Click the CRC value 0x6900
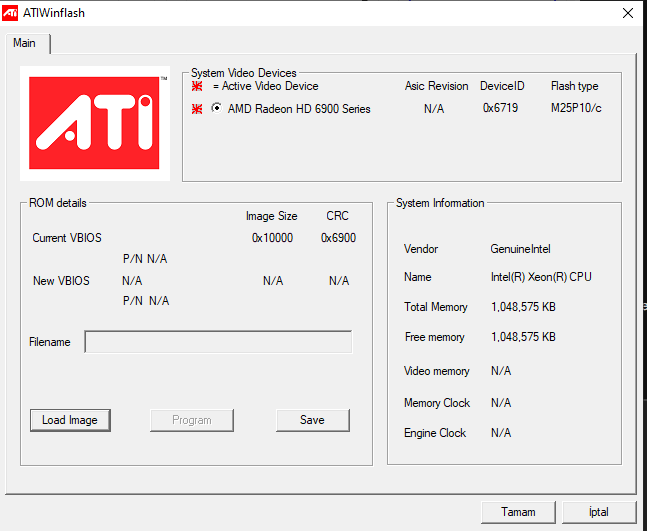This screenshot has width=647, height=531. point(338,238)
